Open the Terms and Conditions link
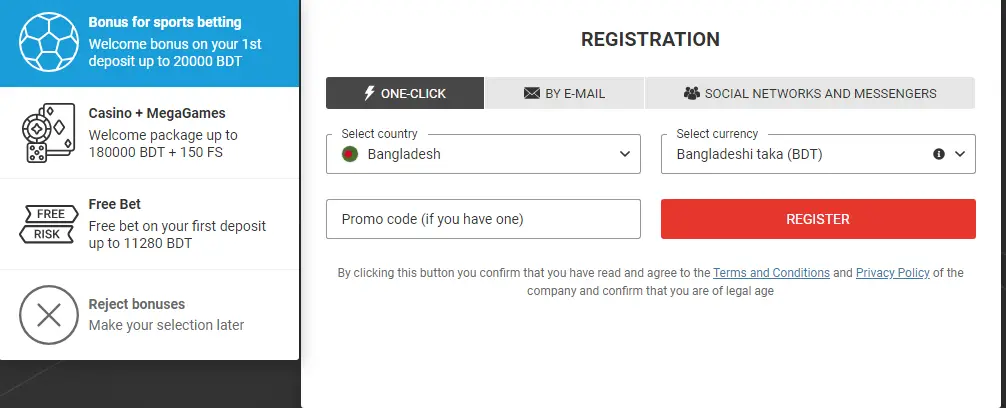Viewport: 1006px width, 408px height. (771, 273)
